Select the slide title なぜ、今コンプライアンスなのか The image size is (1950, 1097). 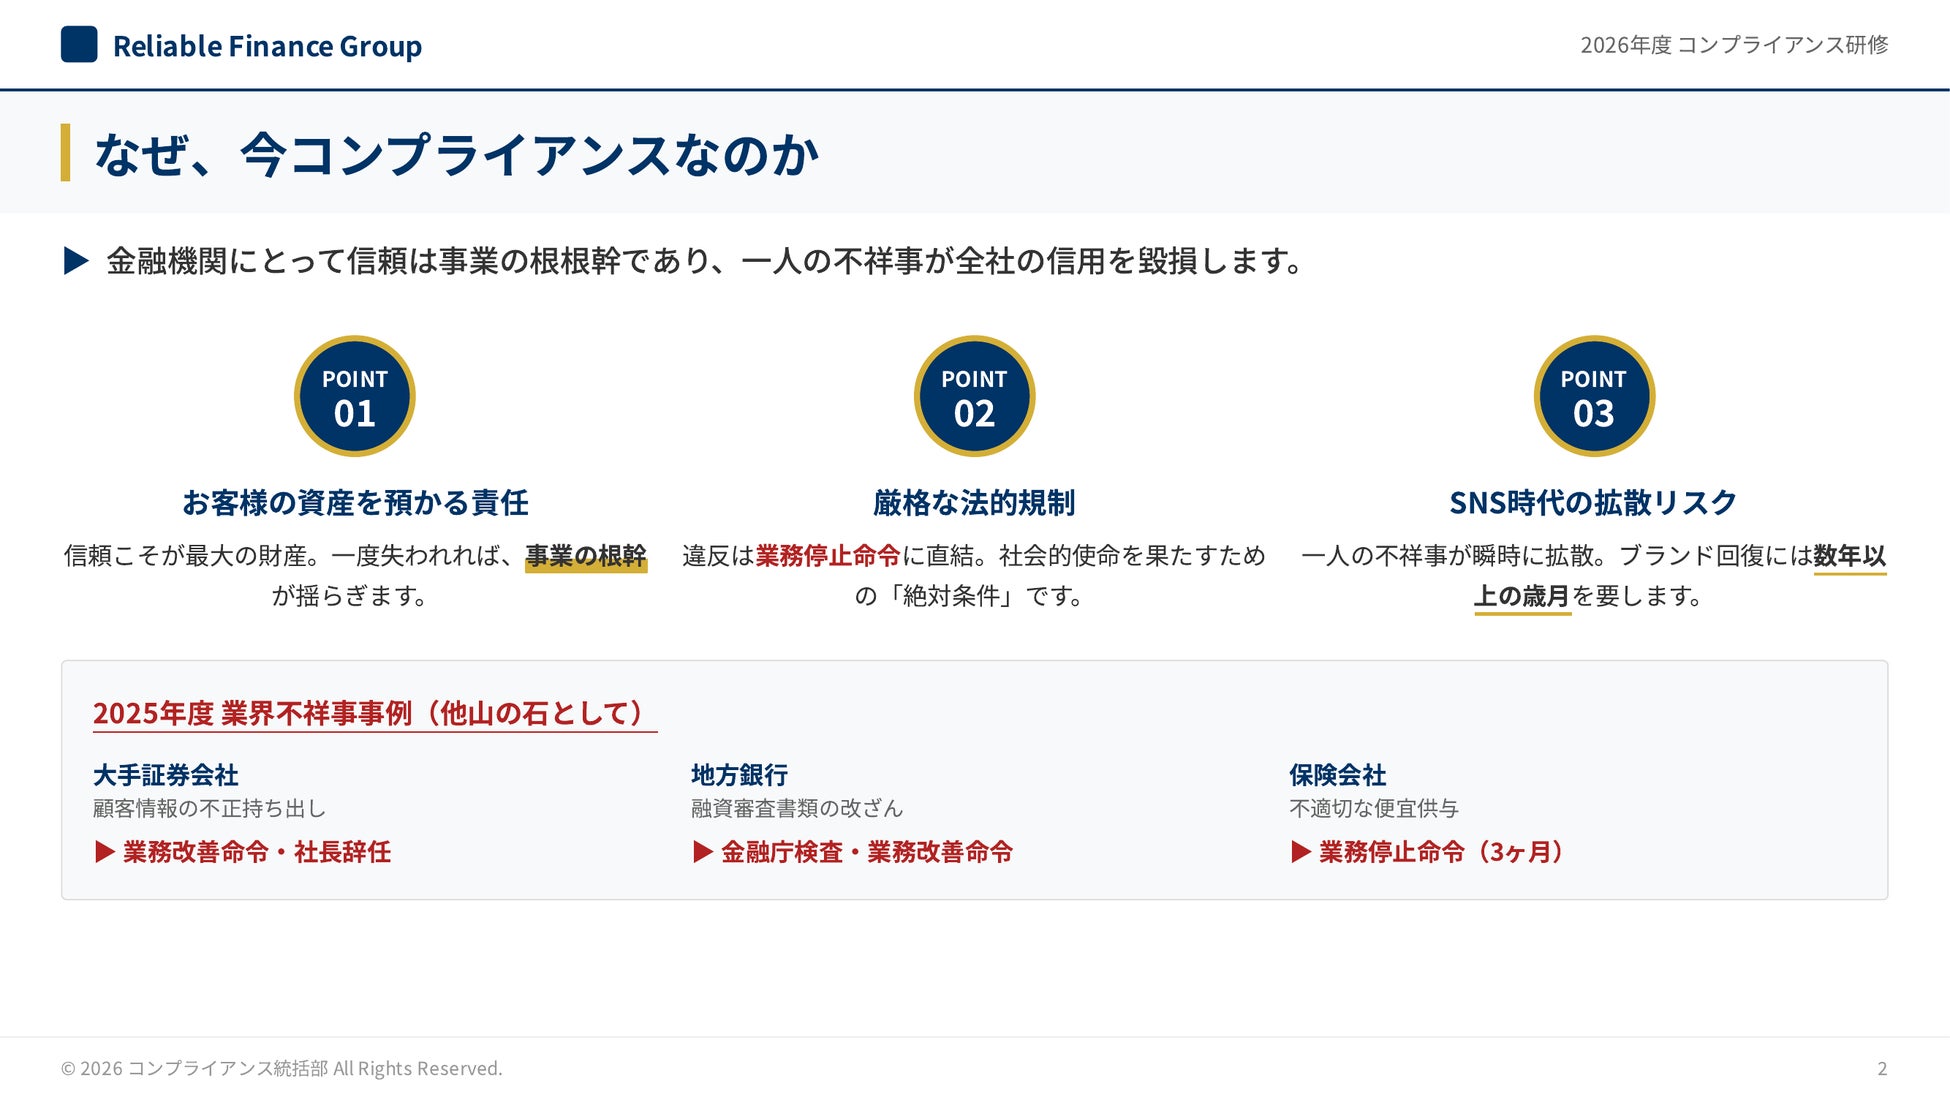coord(456,155)
